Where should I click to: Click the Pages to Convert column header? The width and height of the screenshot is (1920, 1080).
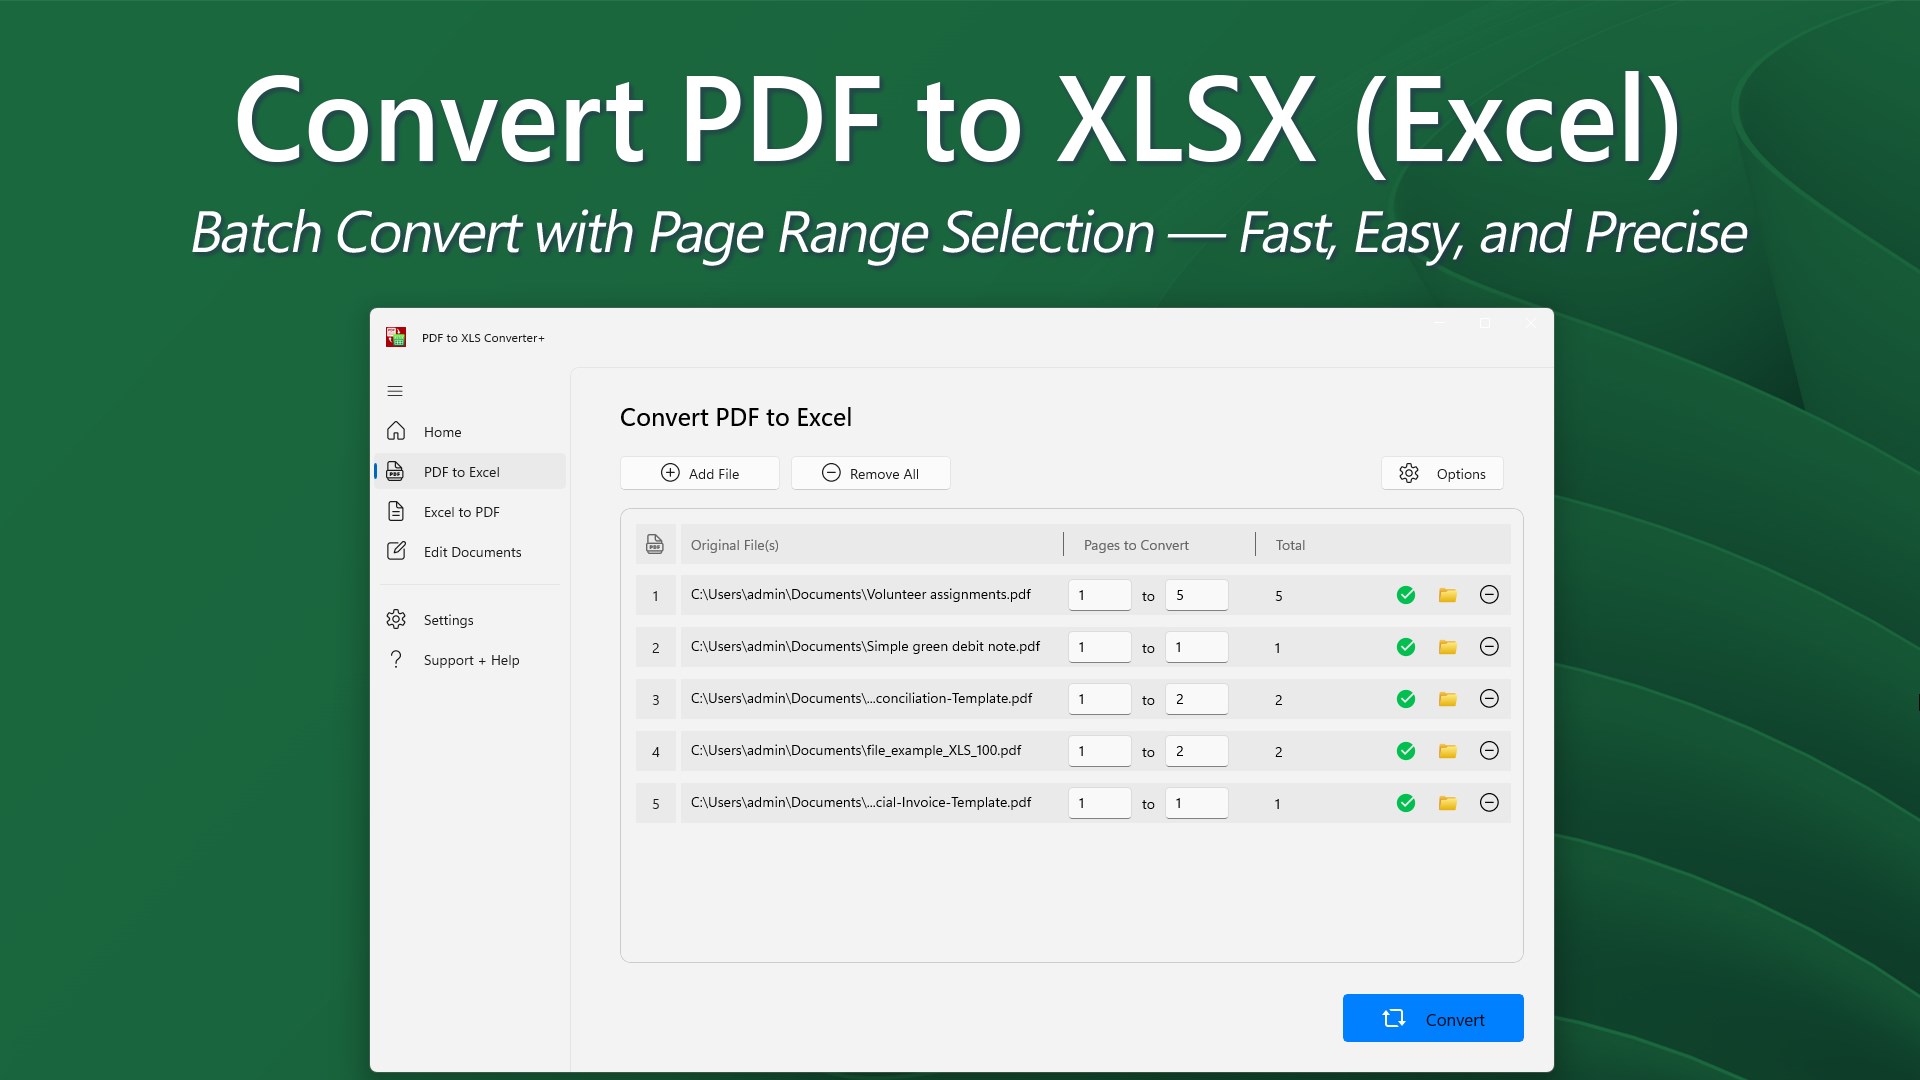tap(1136, 545)
